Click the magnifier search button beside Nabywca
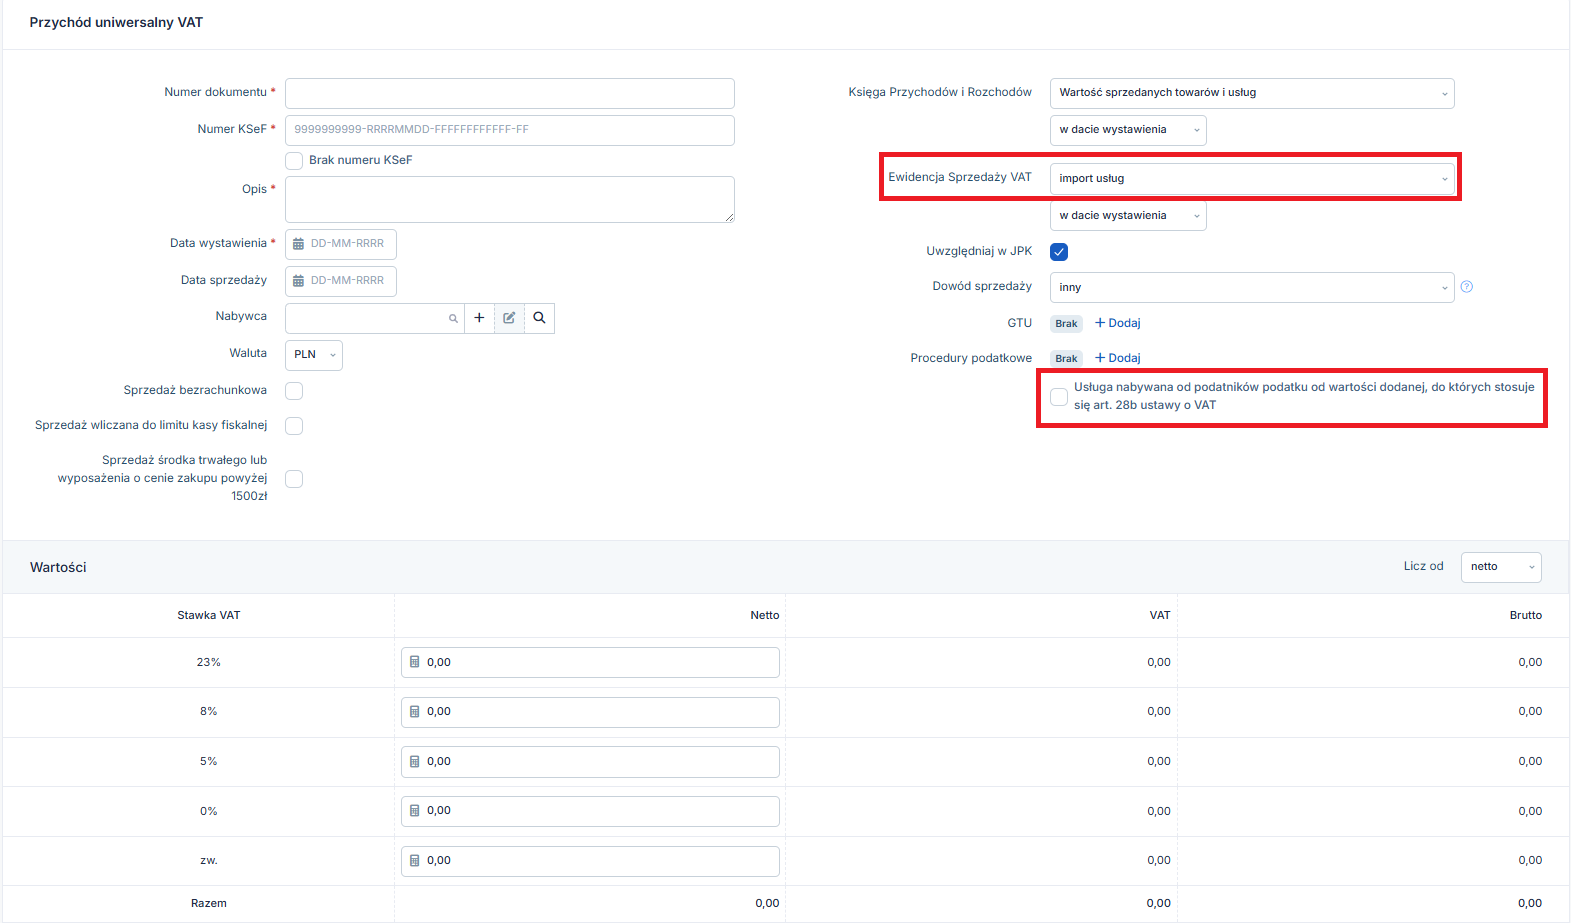Image resolution: width=1571 pixels, height=923 pixels. pos(539,318)
